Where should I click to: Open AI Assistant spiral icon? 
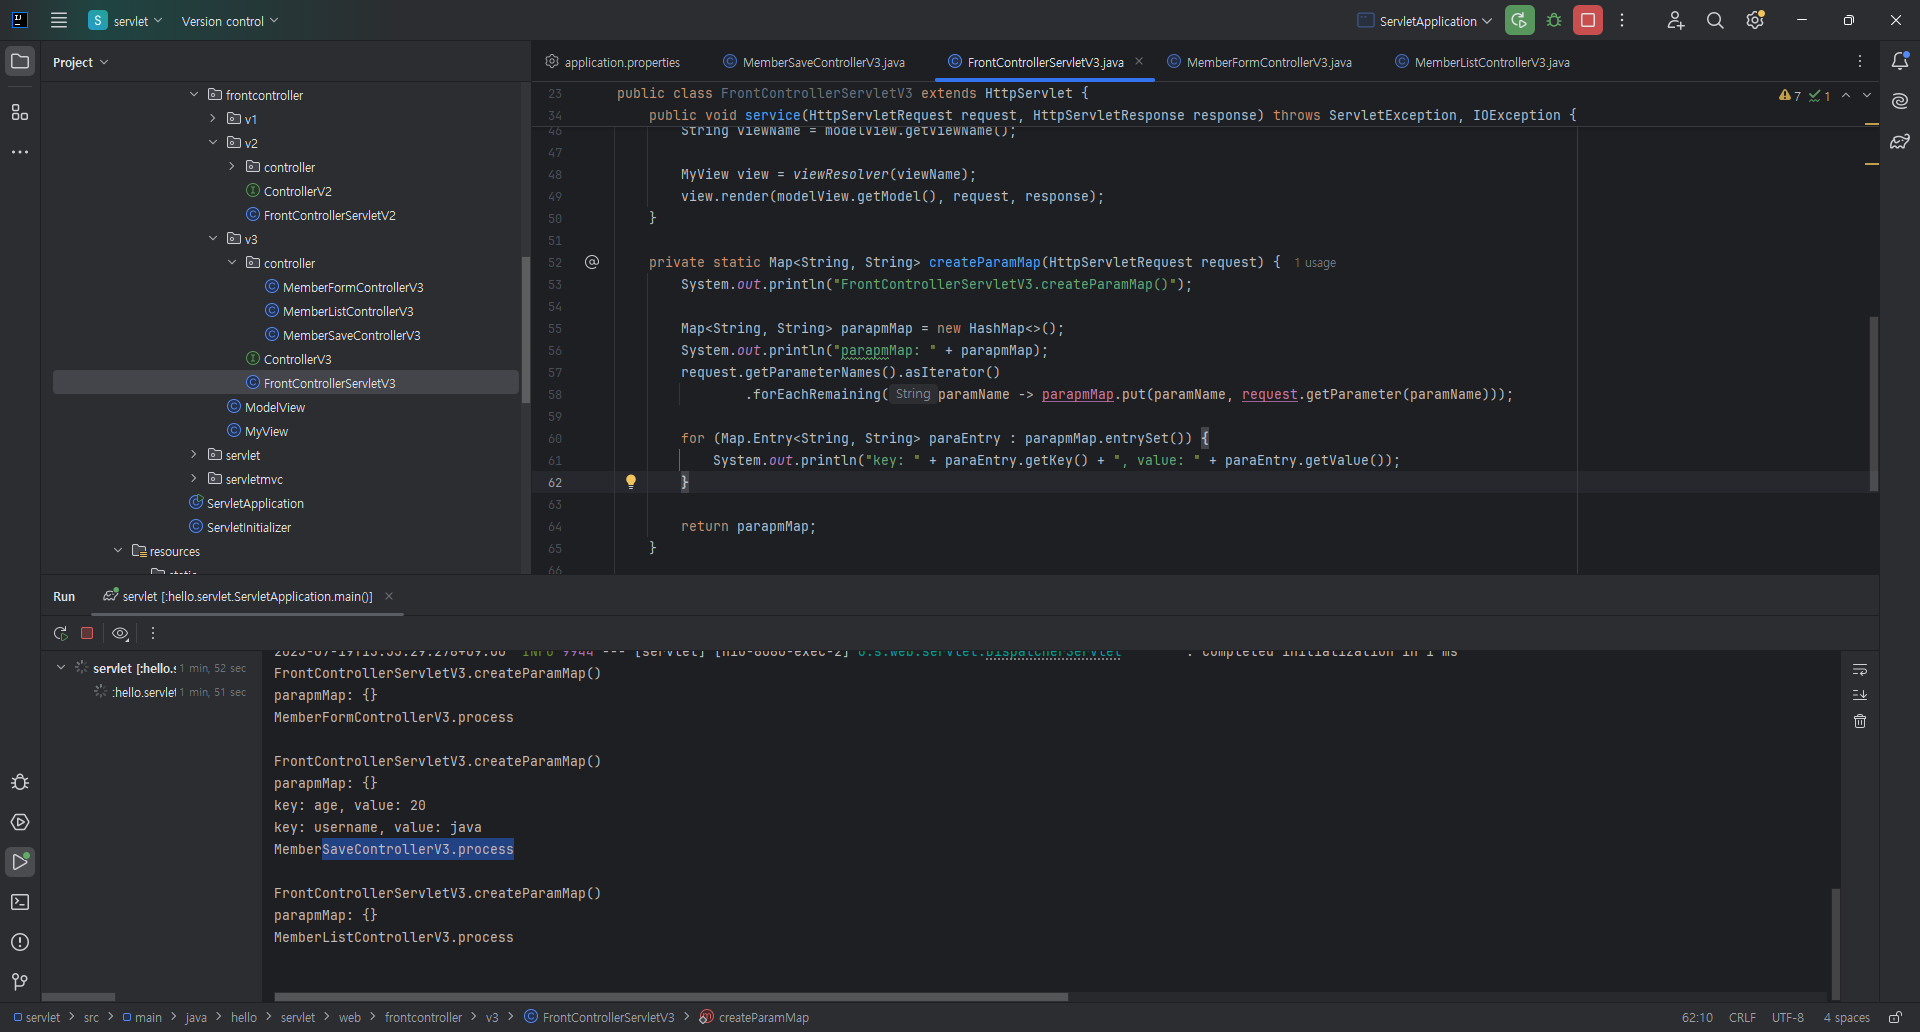[1900, 101]
